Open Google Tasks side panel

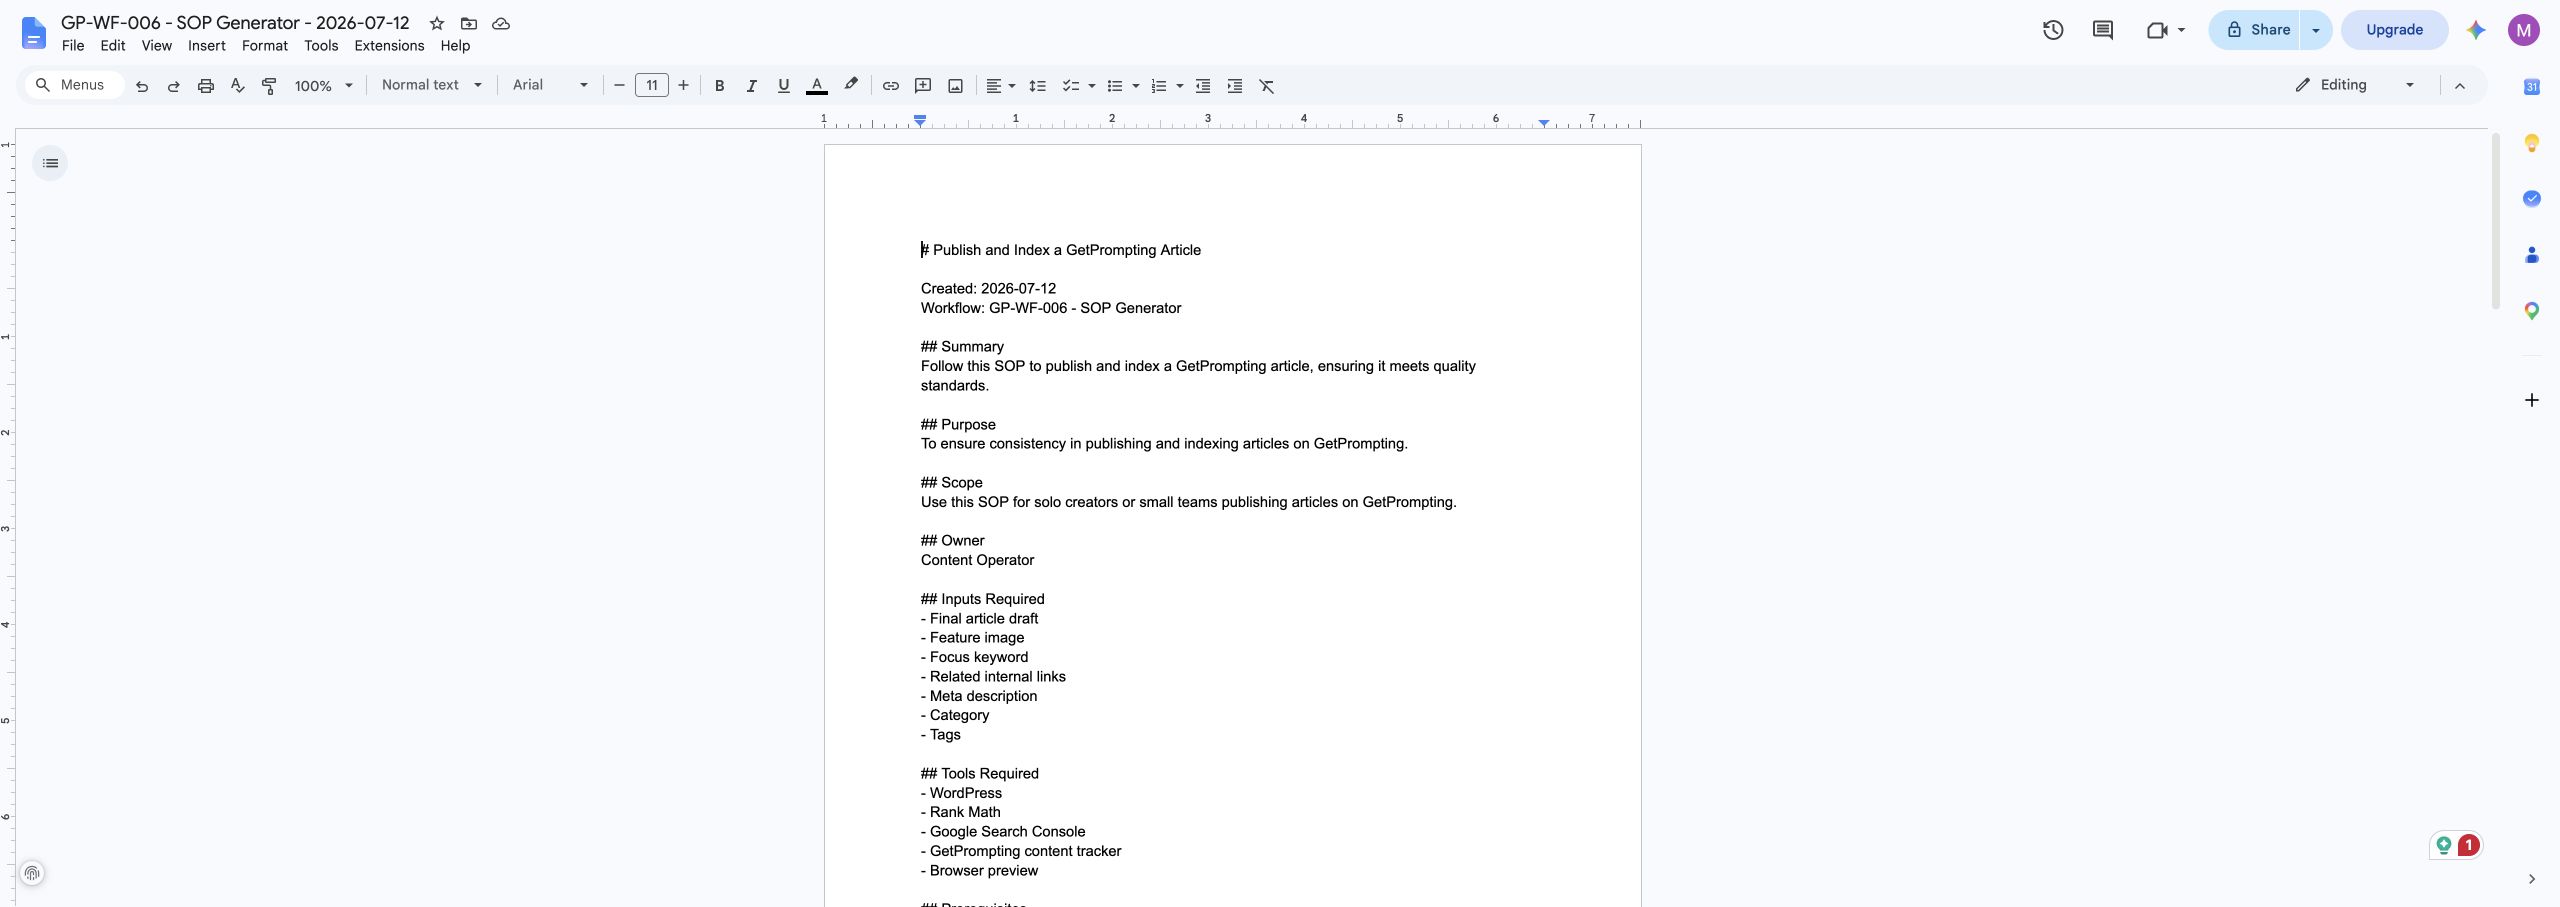point(2532,198)
